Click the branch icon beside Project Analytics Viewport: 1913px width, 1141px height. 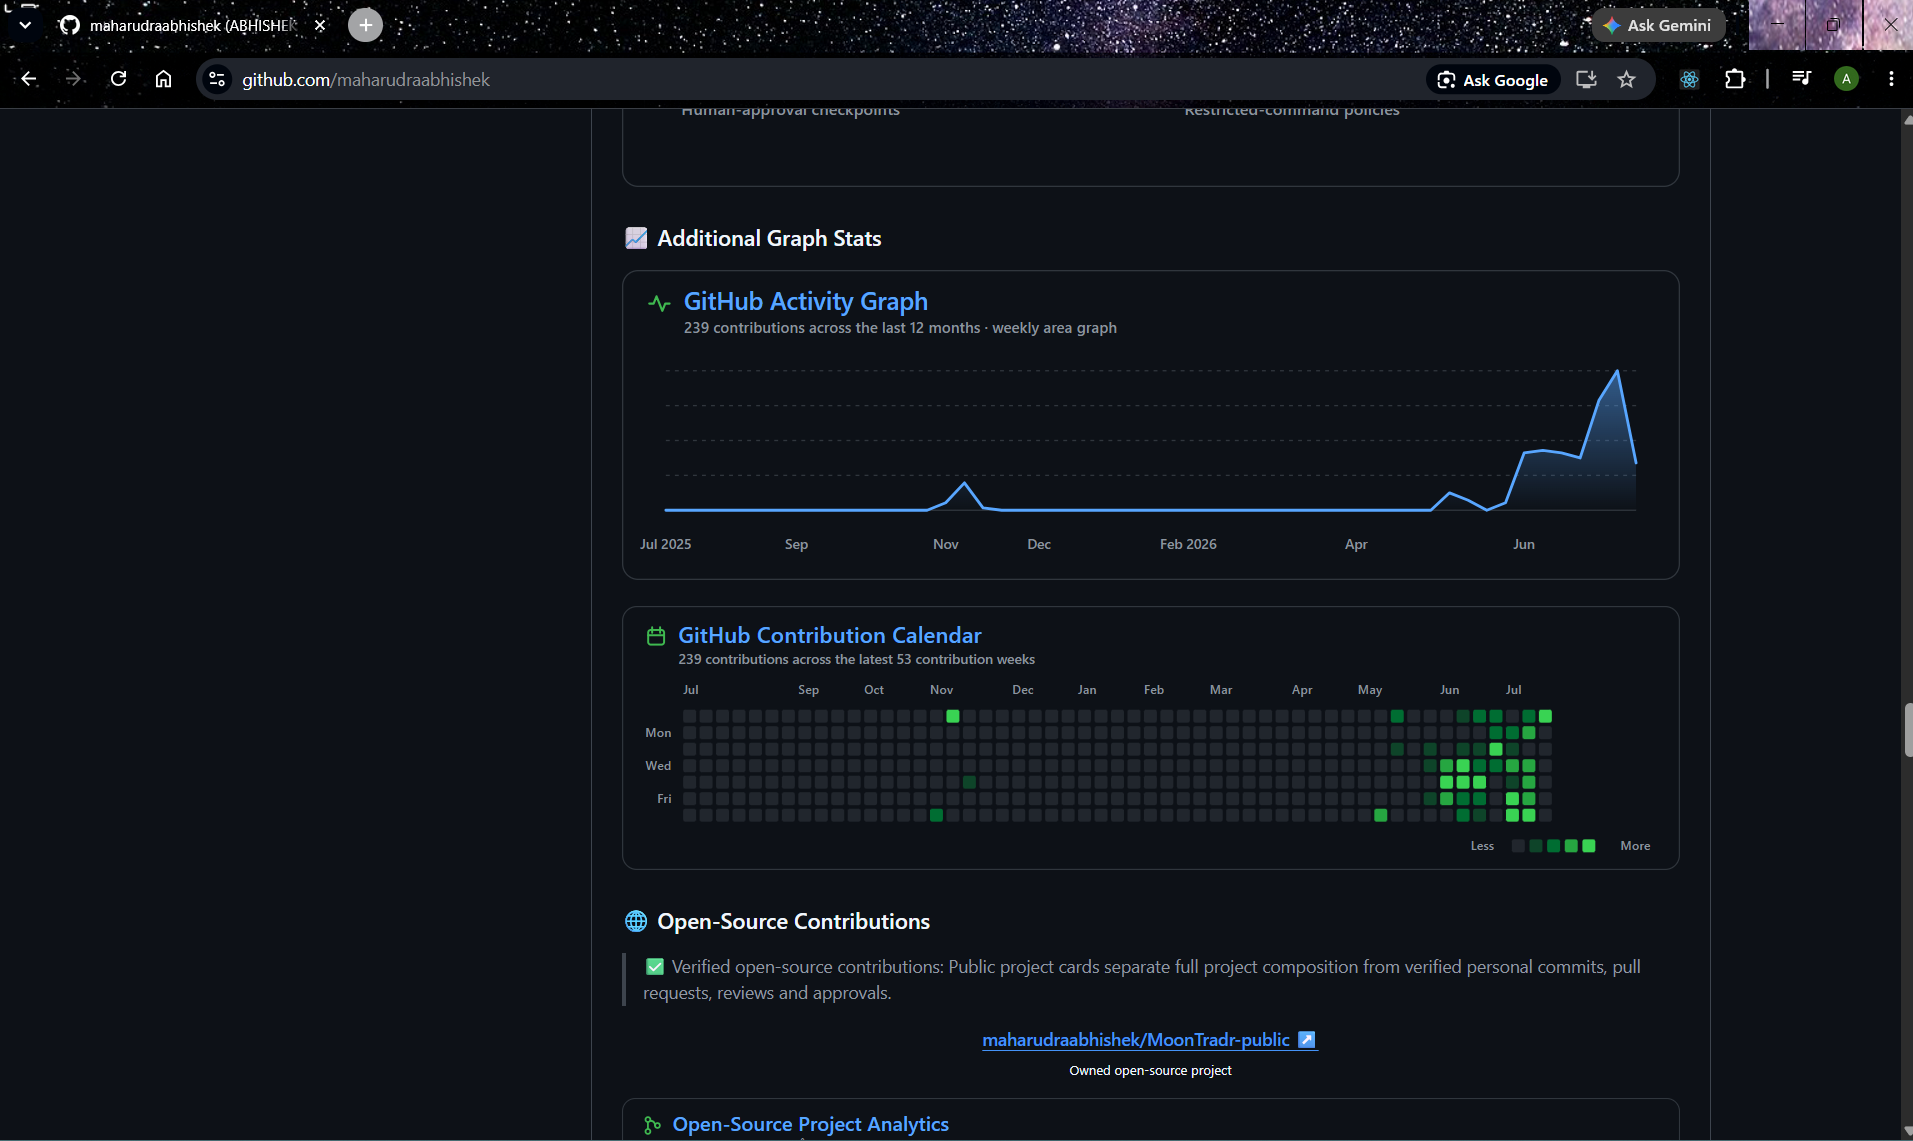(x=652, y=1125)
